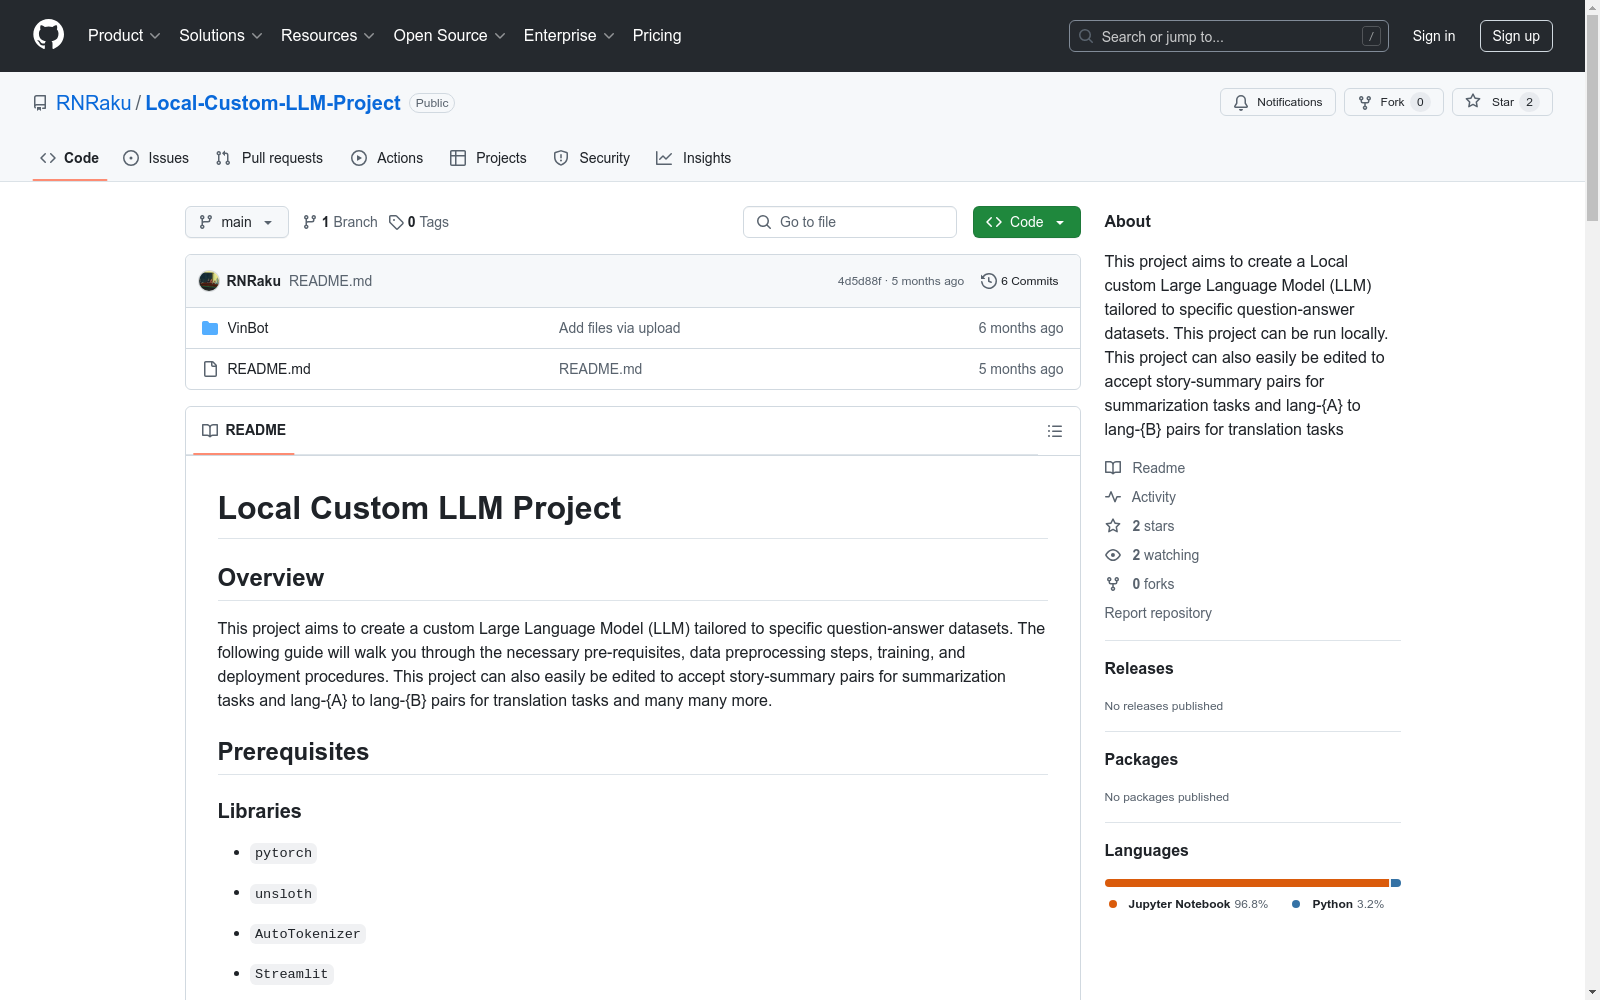The image size is (1600, 1000).
Task: Open README.md file link
Action: point(269,369)
